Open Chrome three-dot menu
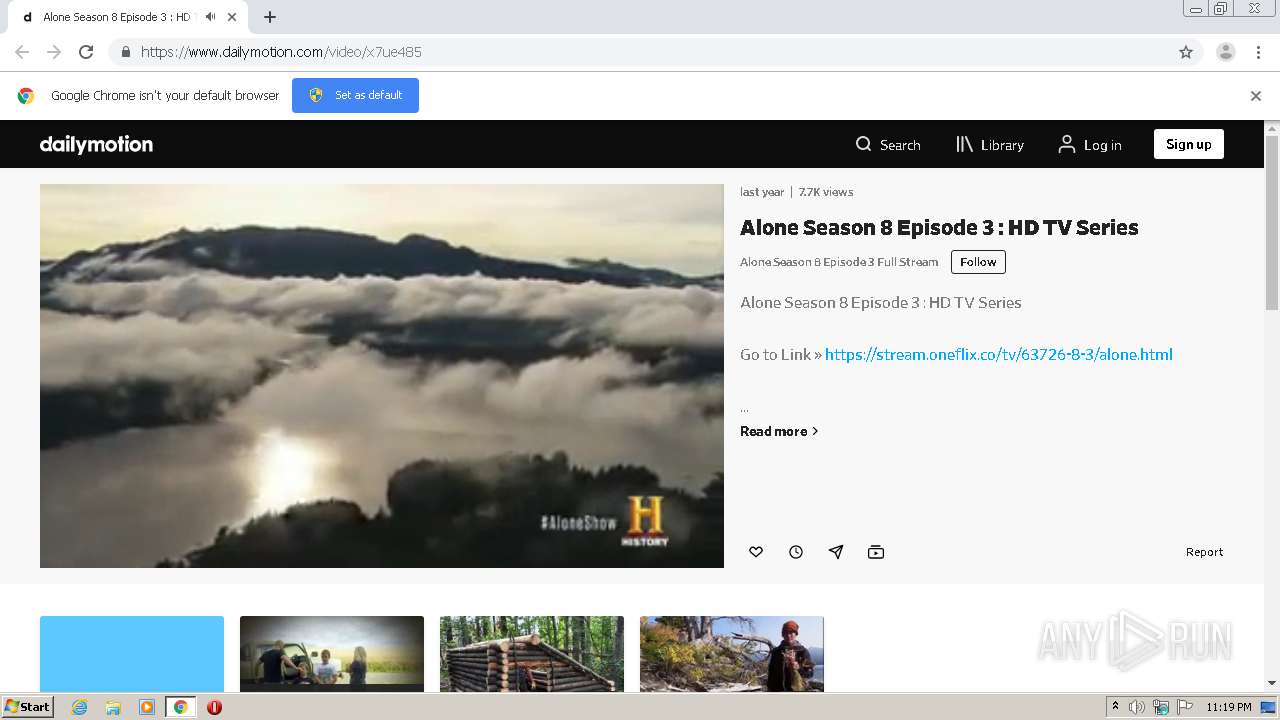Viewport: 1280px width, 720px height. pos(1258,52)
